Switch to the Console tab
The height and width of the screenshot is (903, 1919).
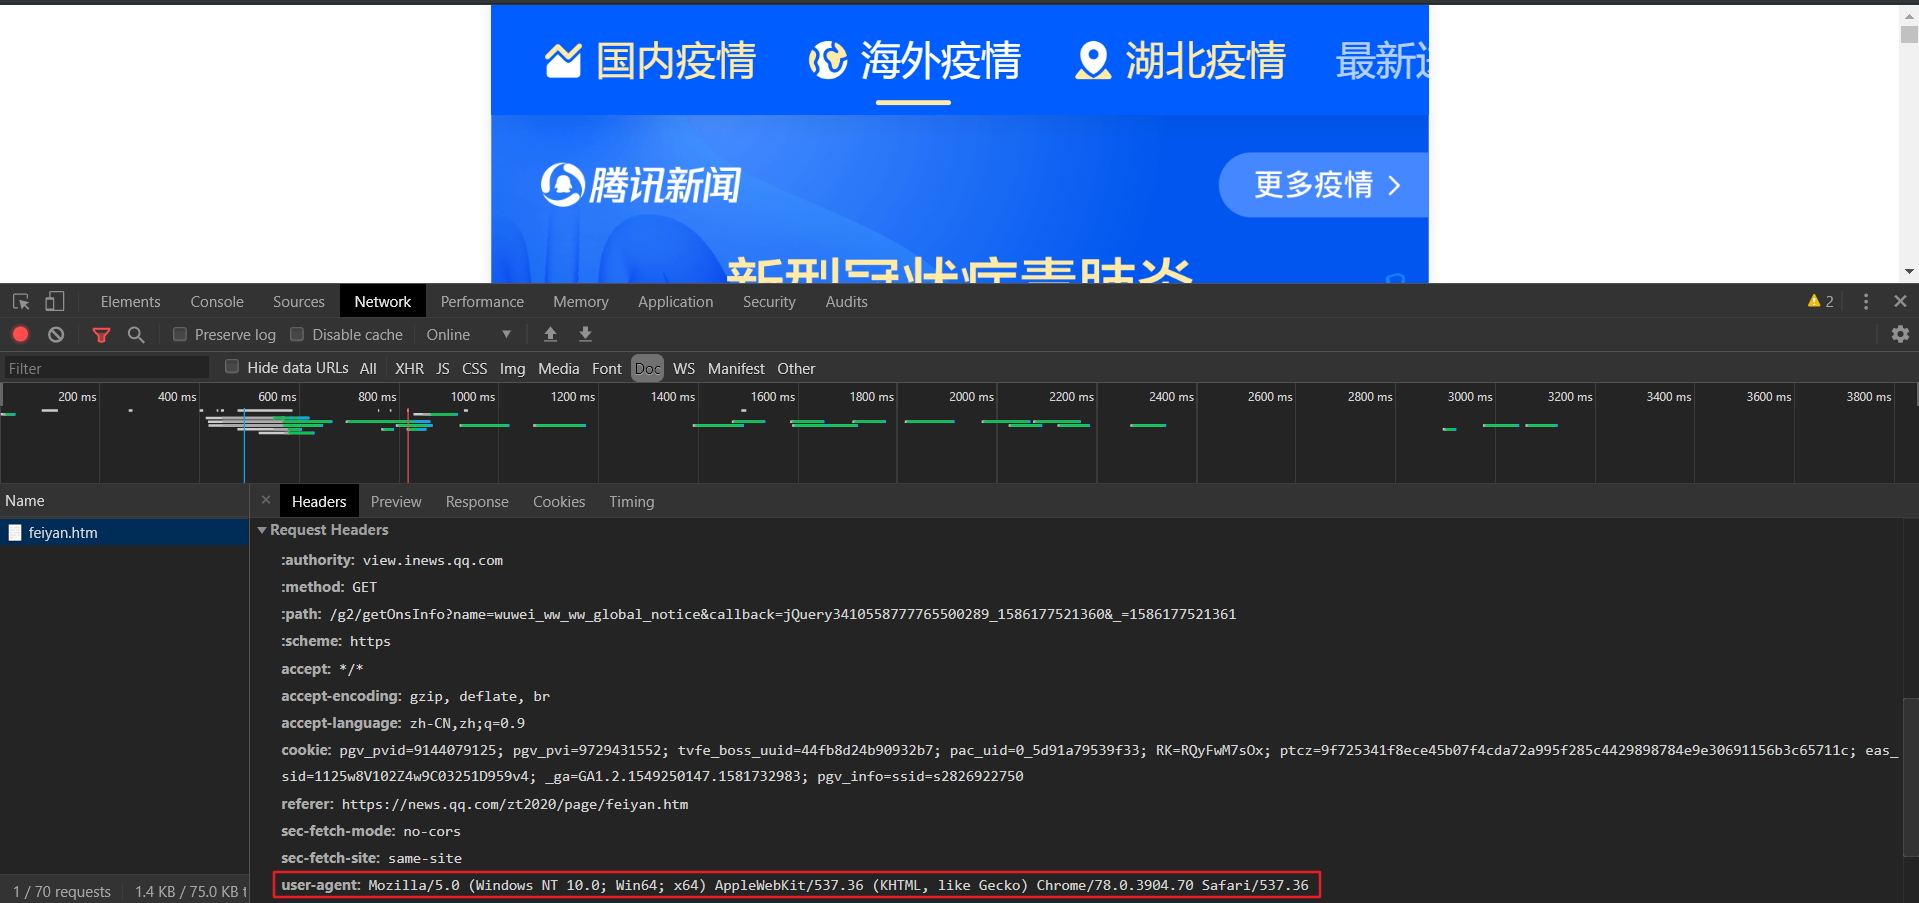point(217,301)
